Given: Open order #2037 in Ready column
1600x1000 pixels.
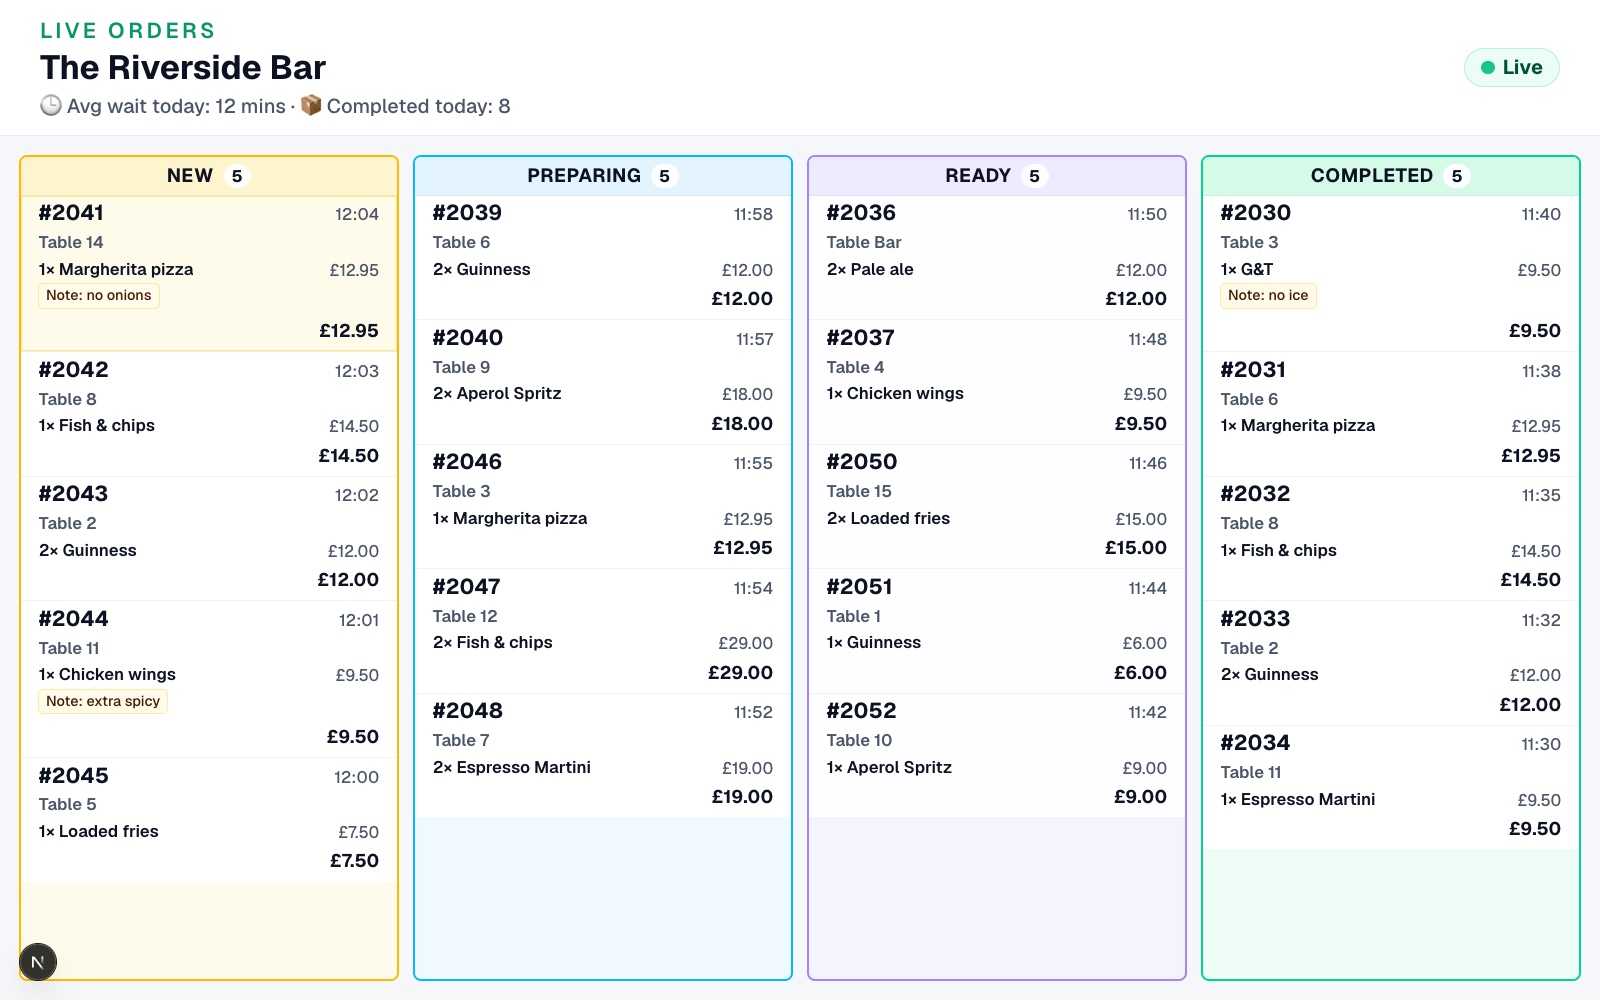Looking at the screenshot, I should (997, 382).
